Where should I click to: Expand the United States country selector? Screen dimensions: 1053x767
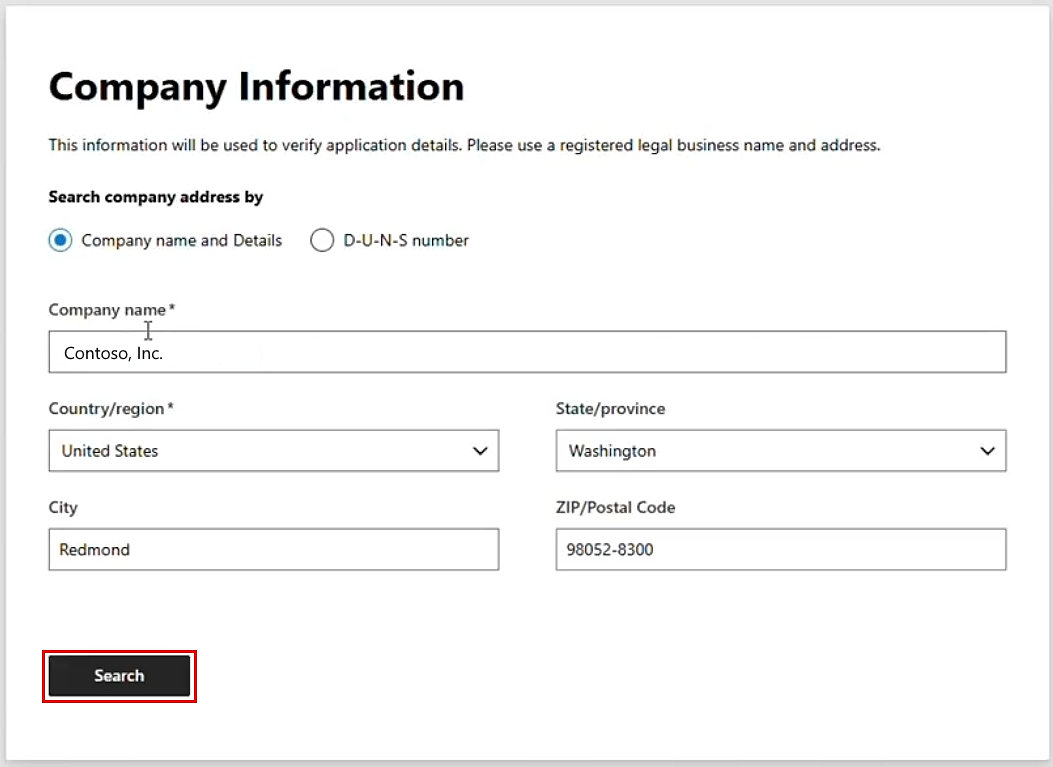click(x=273, y=451)
